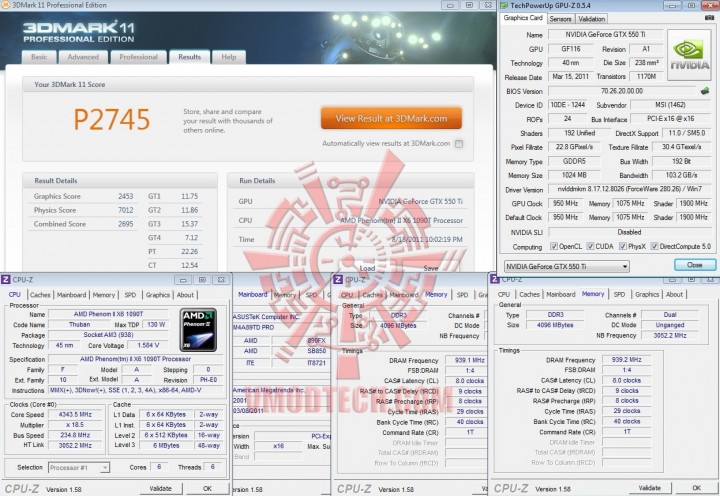The image size is (720, 496).
Task: Click the Subvendor MSI (1462) field
Action: pos(670,105)
